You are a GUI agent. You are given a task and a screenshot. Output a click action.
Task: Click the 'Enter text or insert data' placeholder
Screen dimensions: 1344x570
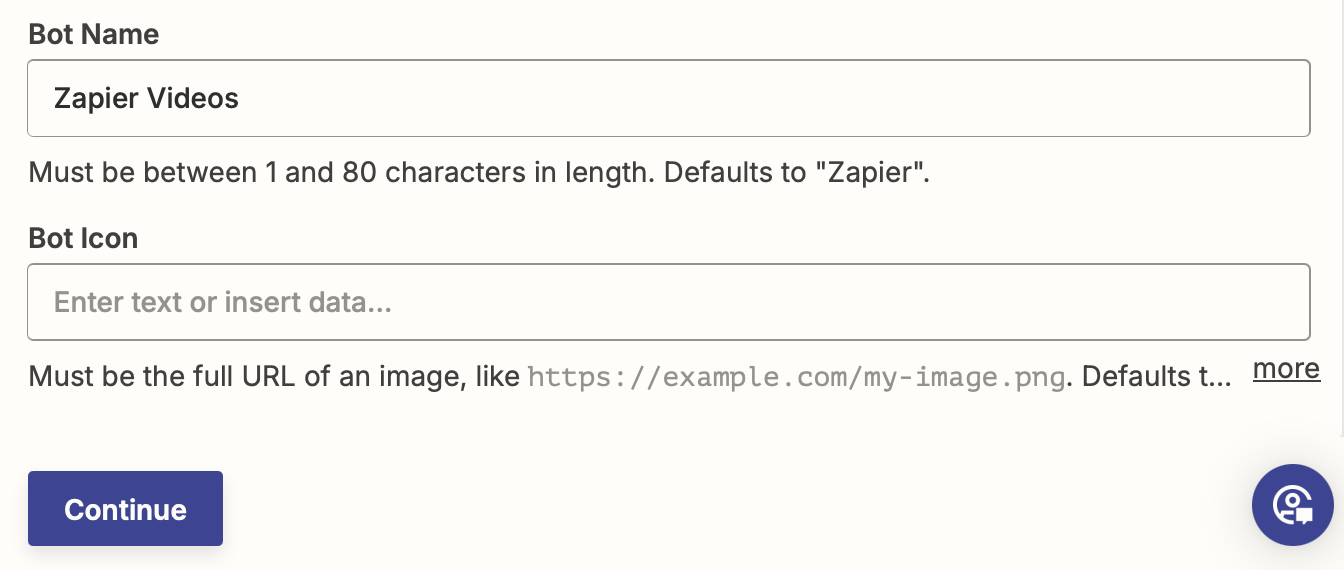222,302
